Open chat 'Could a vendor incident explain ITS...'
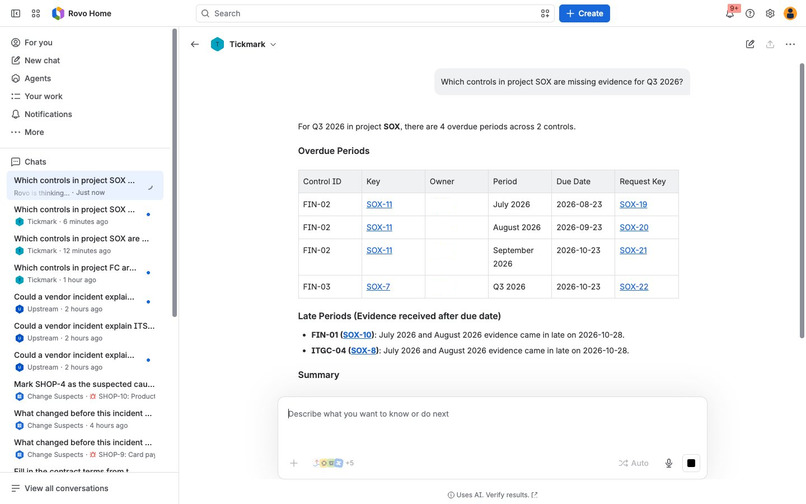Viewport: 806px width, 504px height. [85, 331]
